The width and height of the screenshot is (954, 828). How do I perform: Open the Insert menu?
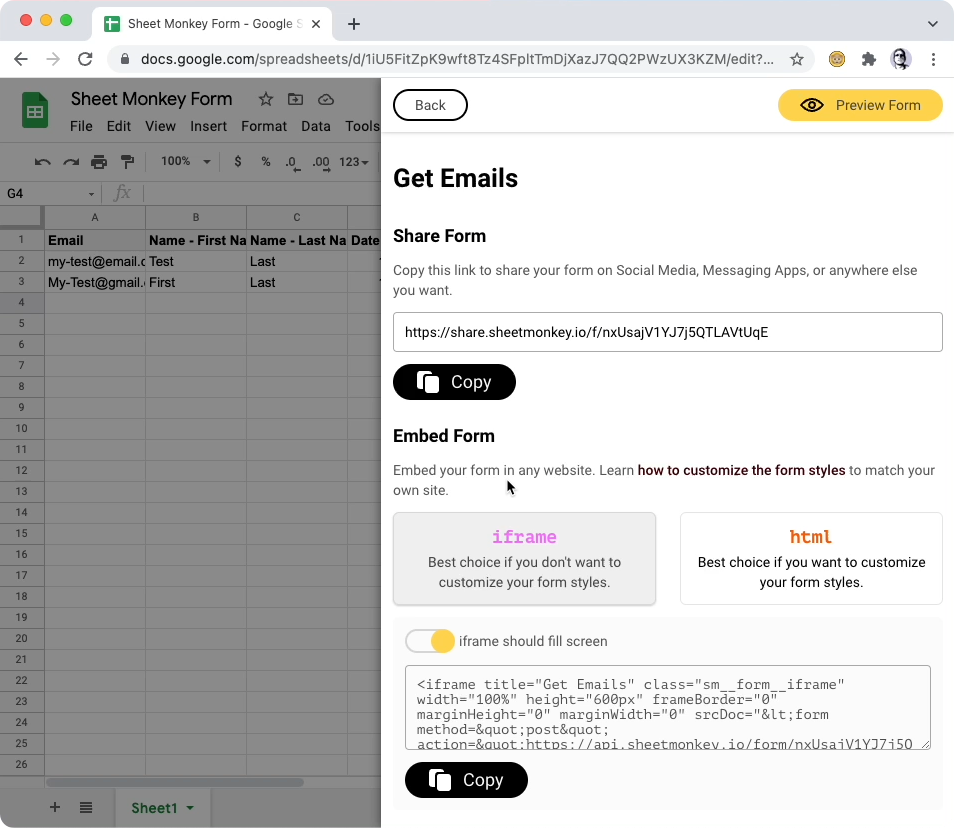coord(208,126)
